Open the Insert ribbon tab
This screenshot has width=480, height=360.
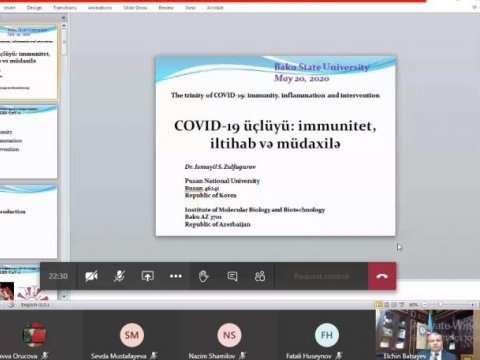click(10, 7)
